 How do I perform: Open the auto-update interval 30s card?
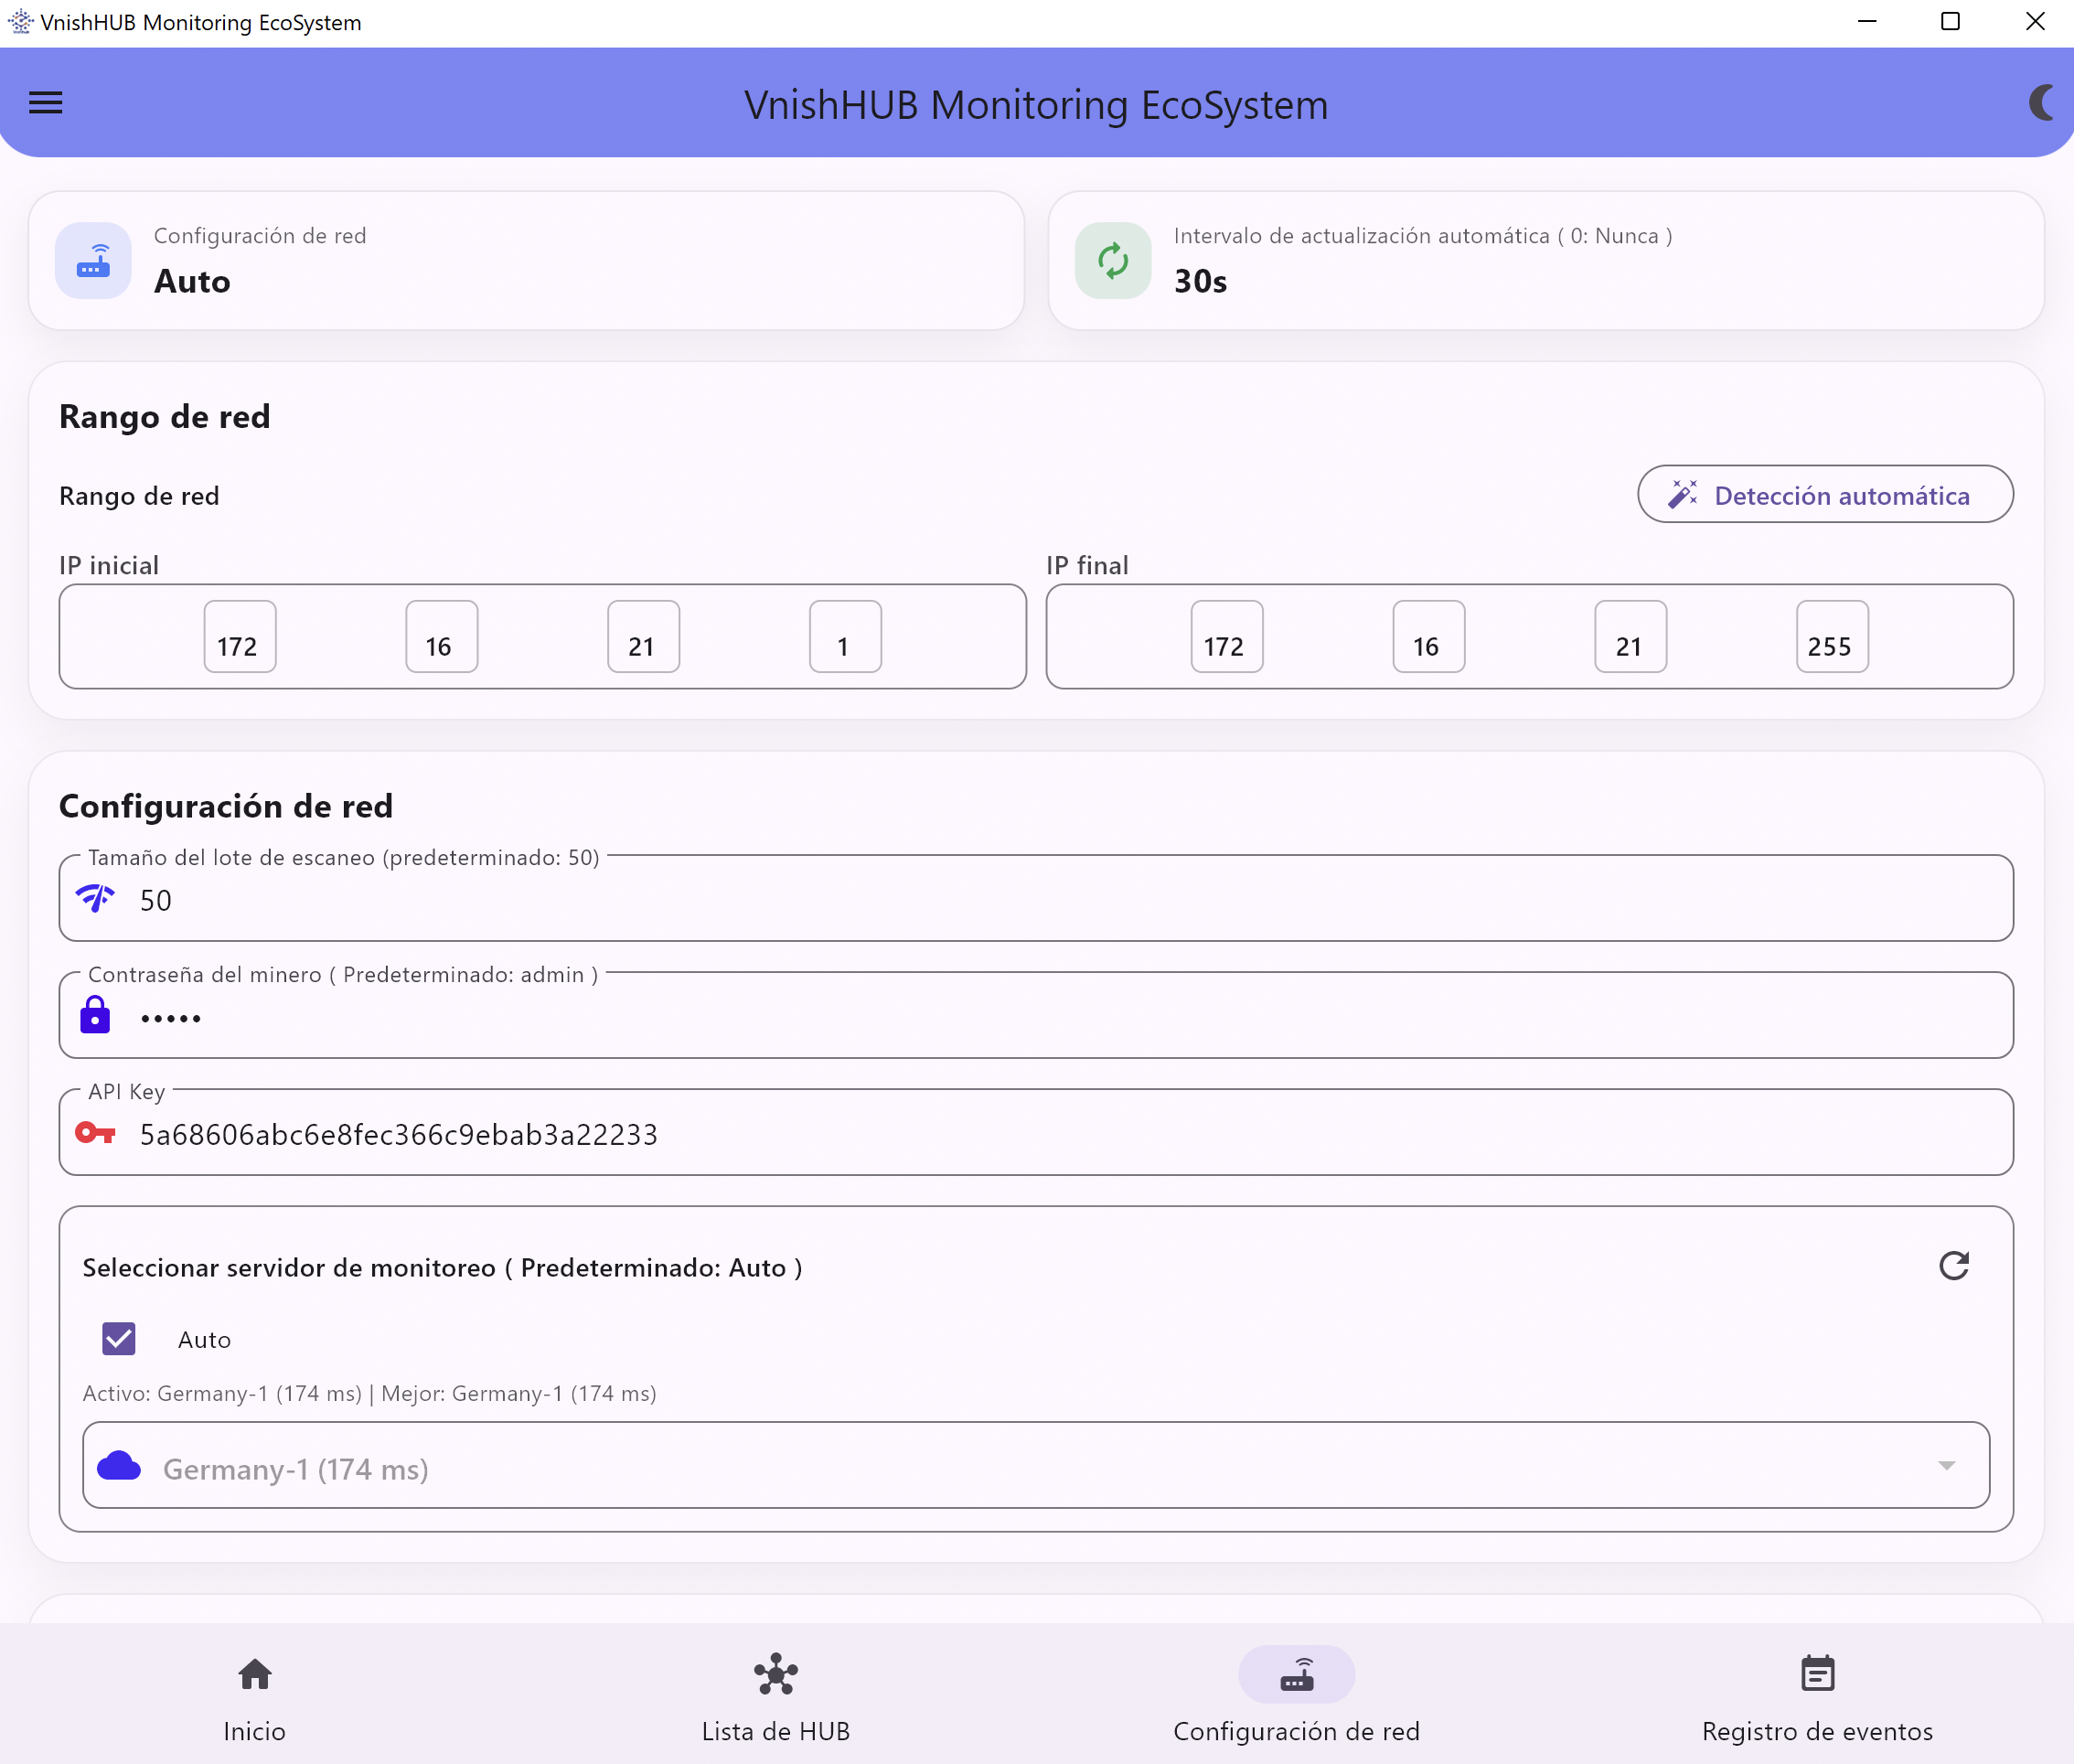point(1546,261)
